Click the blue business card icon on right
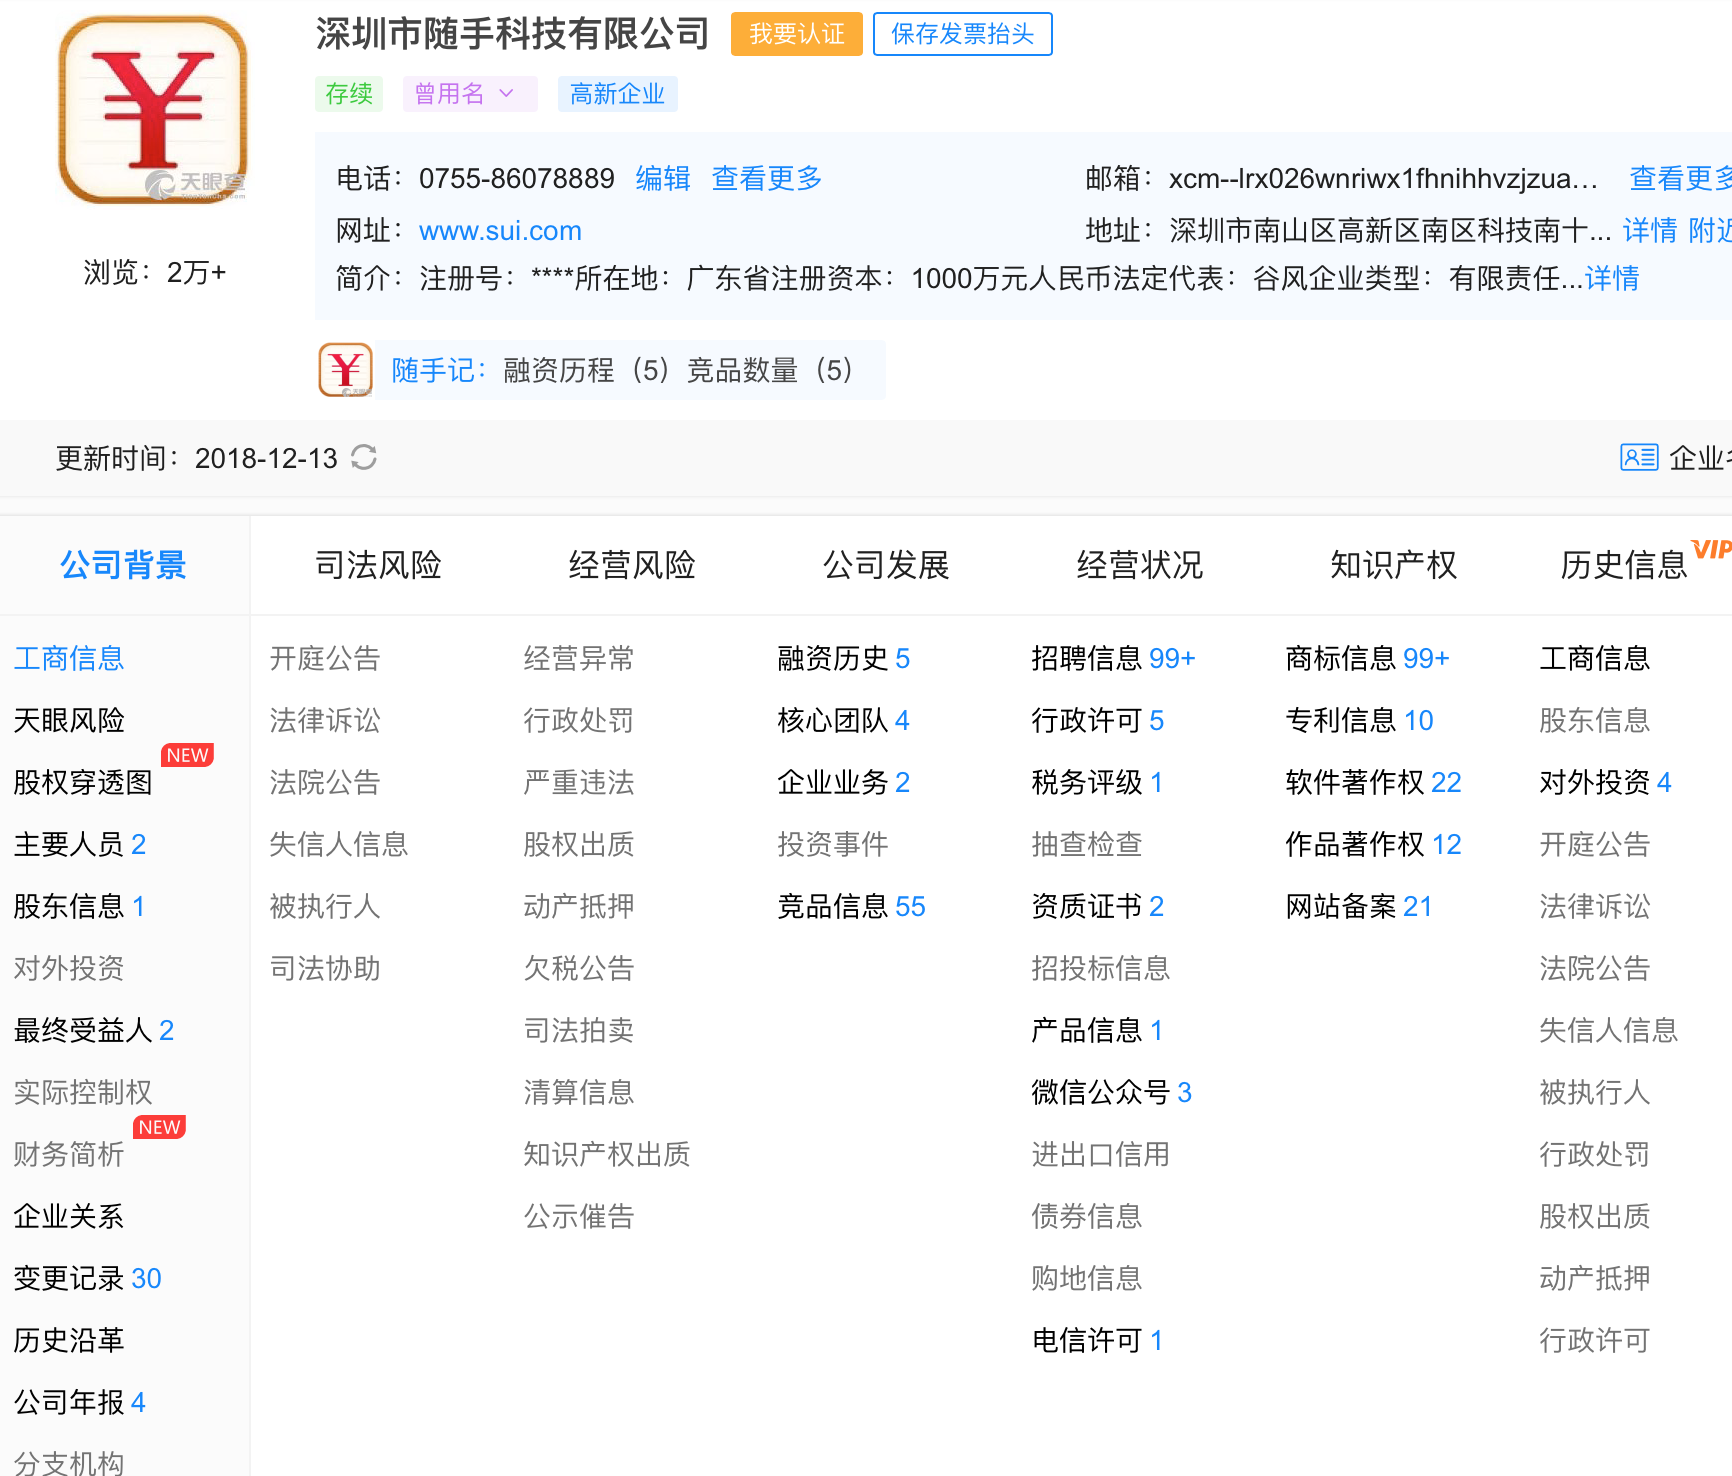The width and height of the screenshot is (1732, 1476). [1638, 457]
